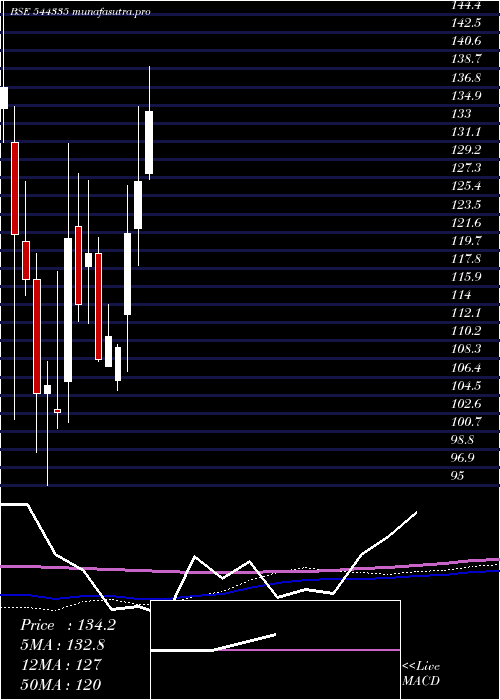Click the '50MA : 120' readout
This screenshot has height=700, width=500.
(60, 684)
